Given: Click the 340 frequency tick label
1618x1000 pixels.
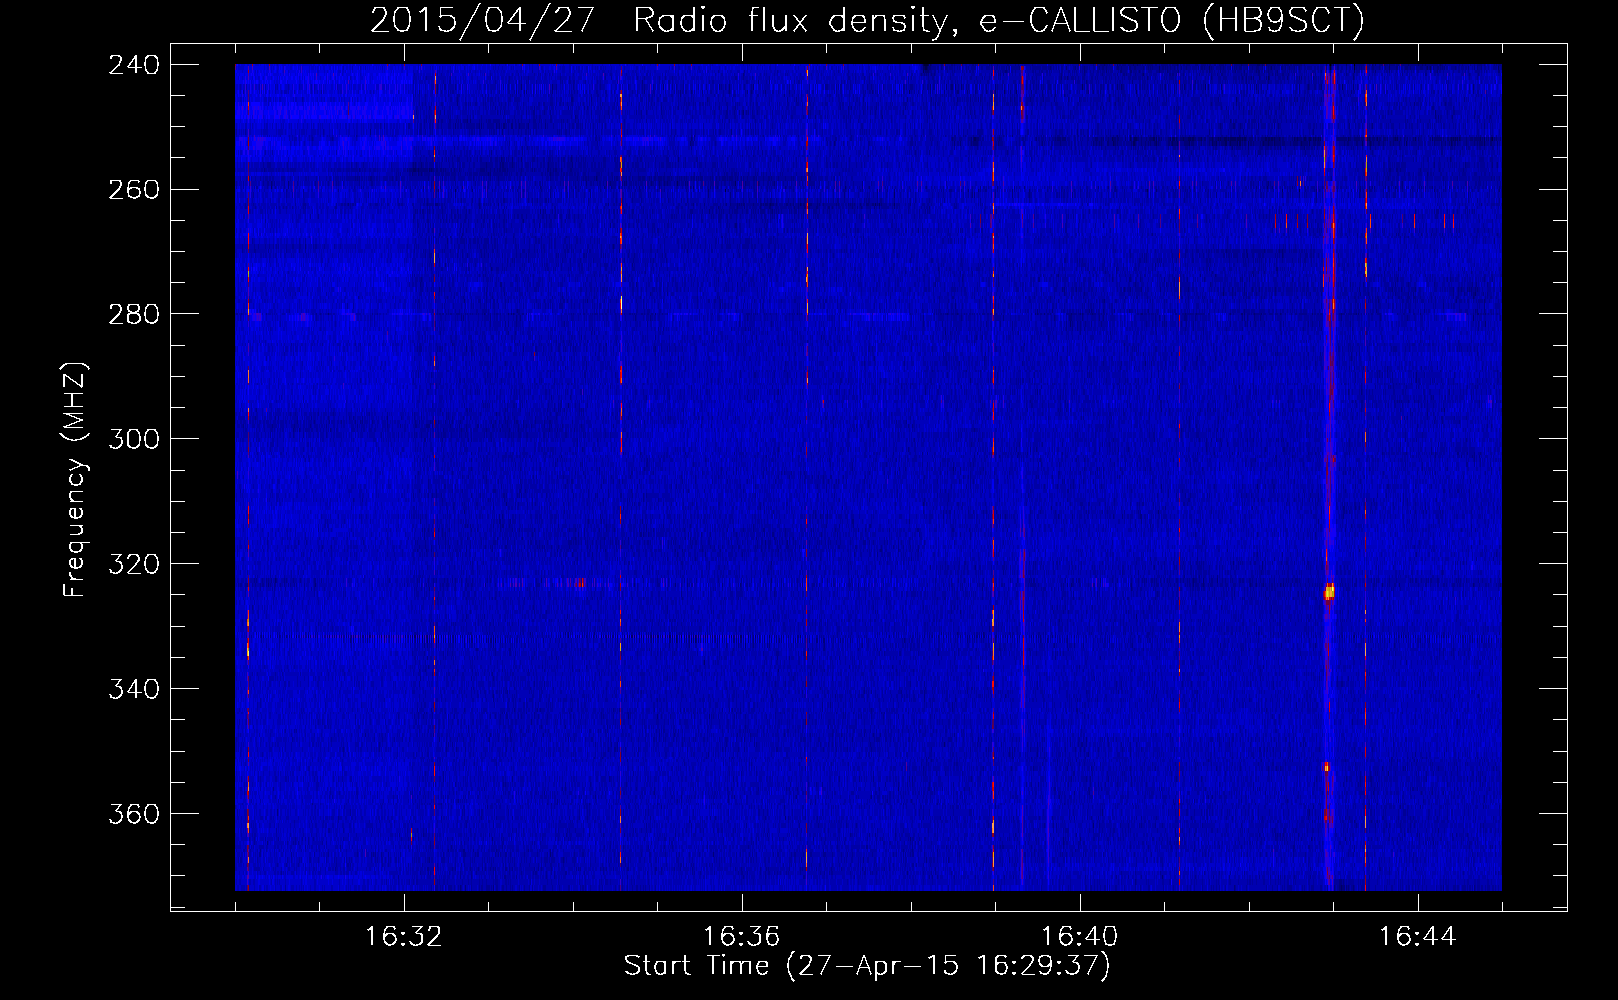Looking at the screenshot, I should 134,690.
